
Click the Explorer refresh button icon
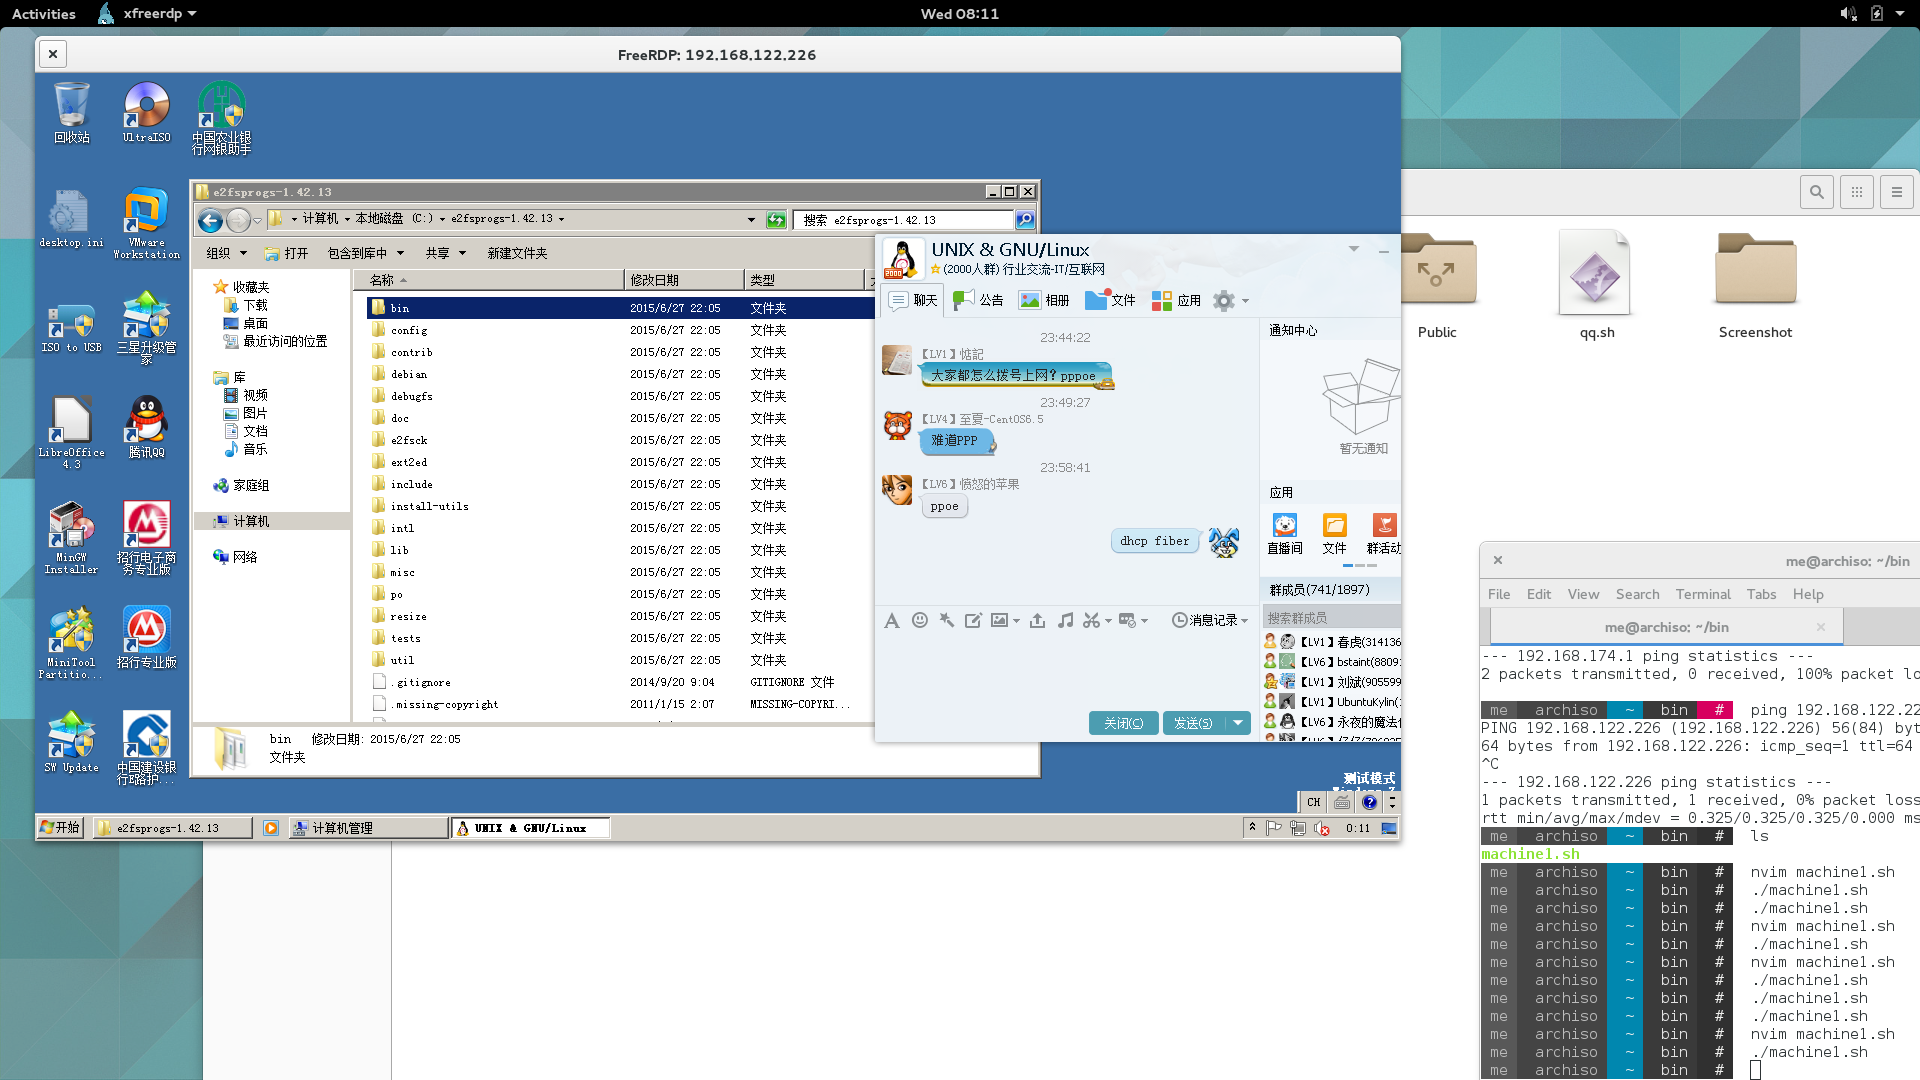tap(776, 220)
